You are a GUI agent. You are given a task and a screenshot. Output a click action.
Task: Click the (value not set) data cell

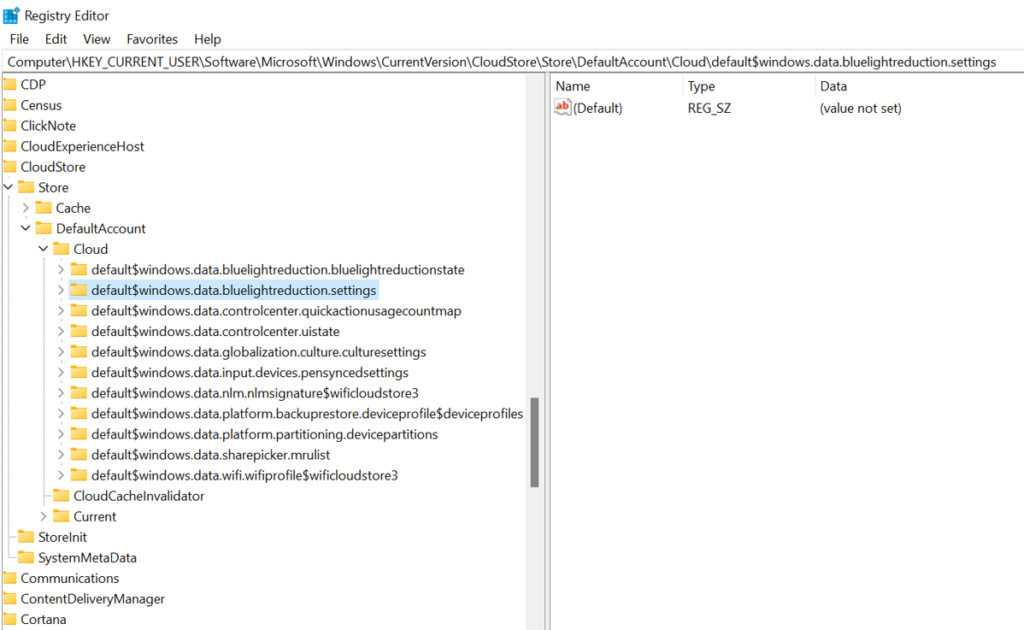click(860, 108)
